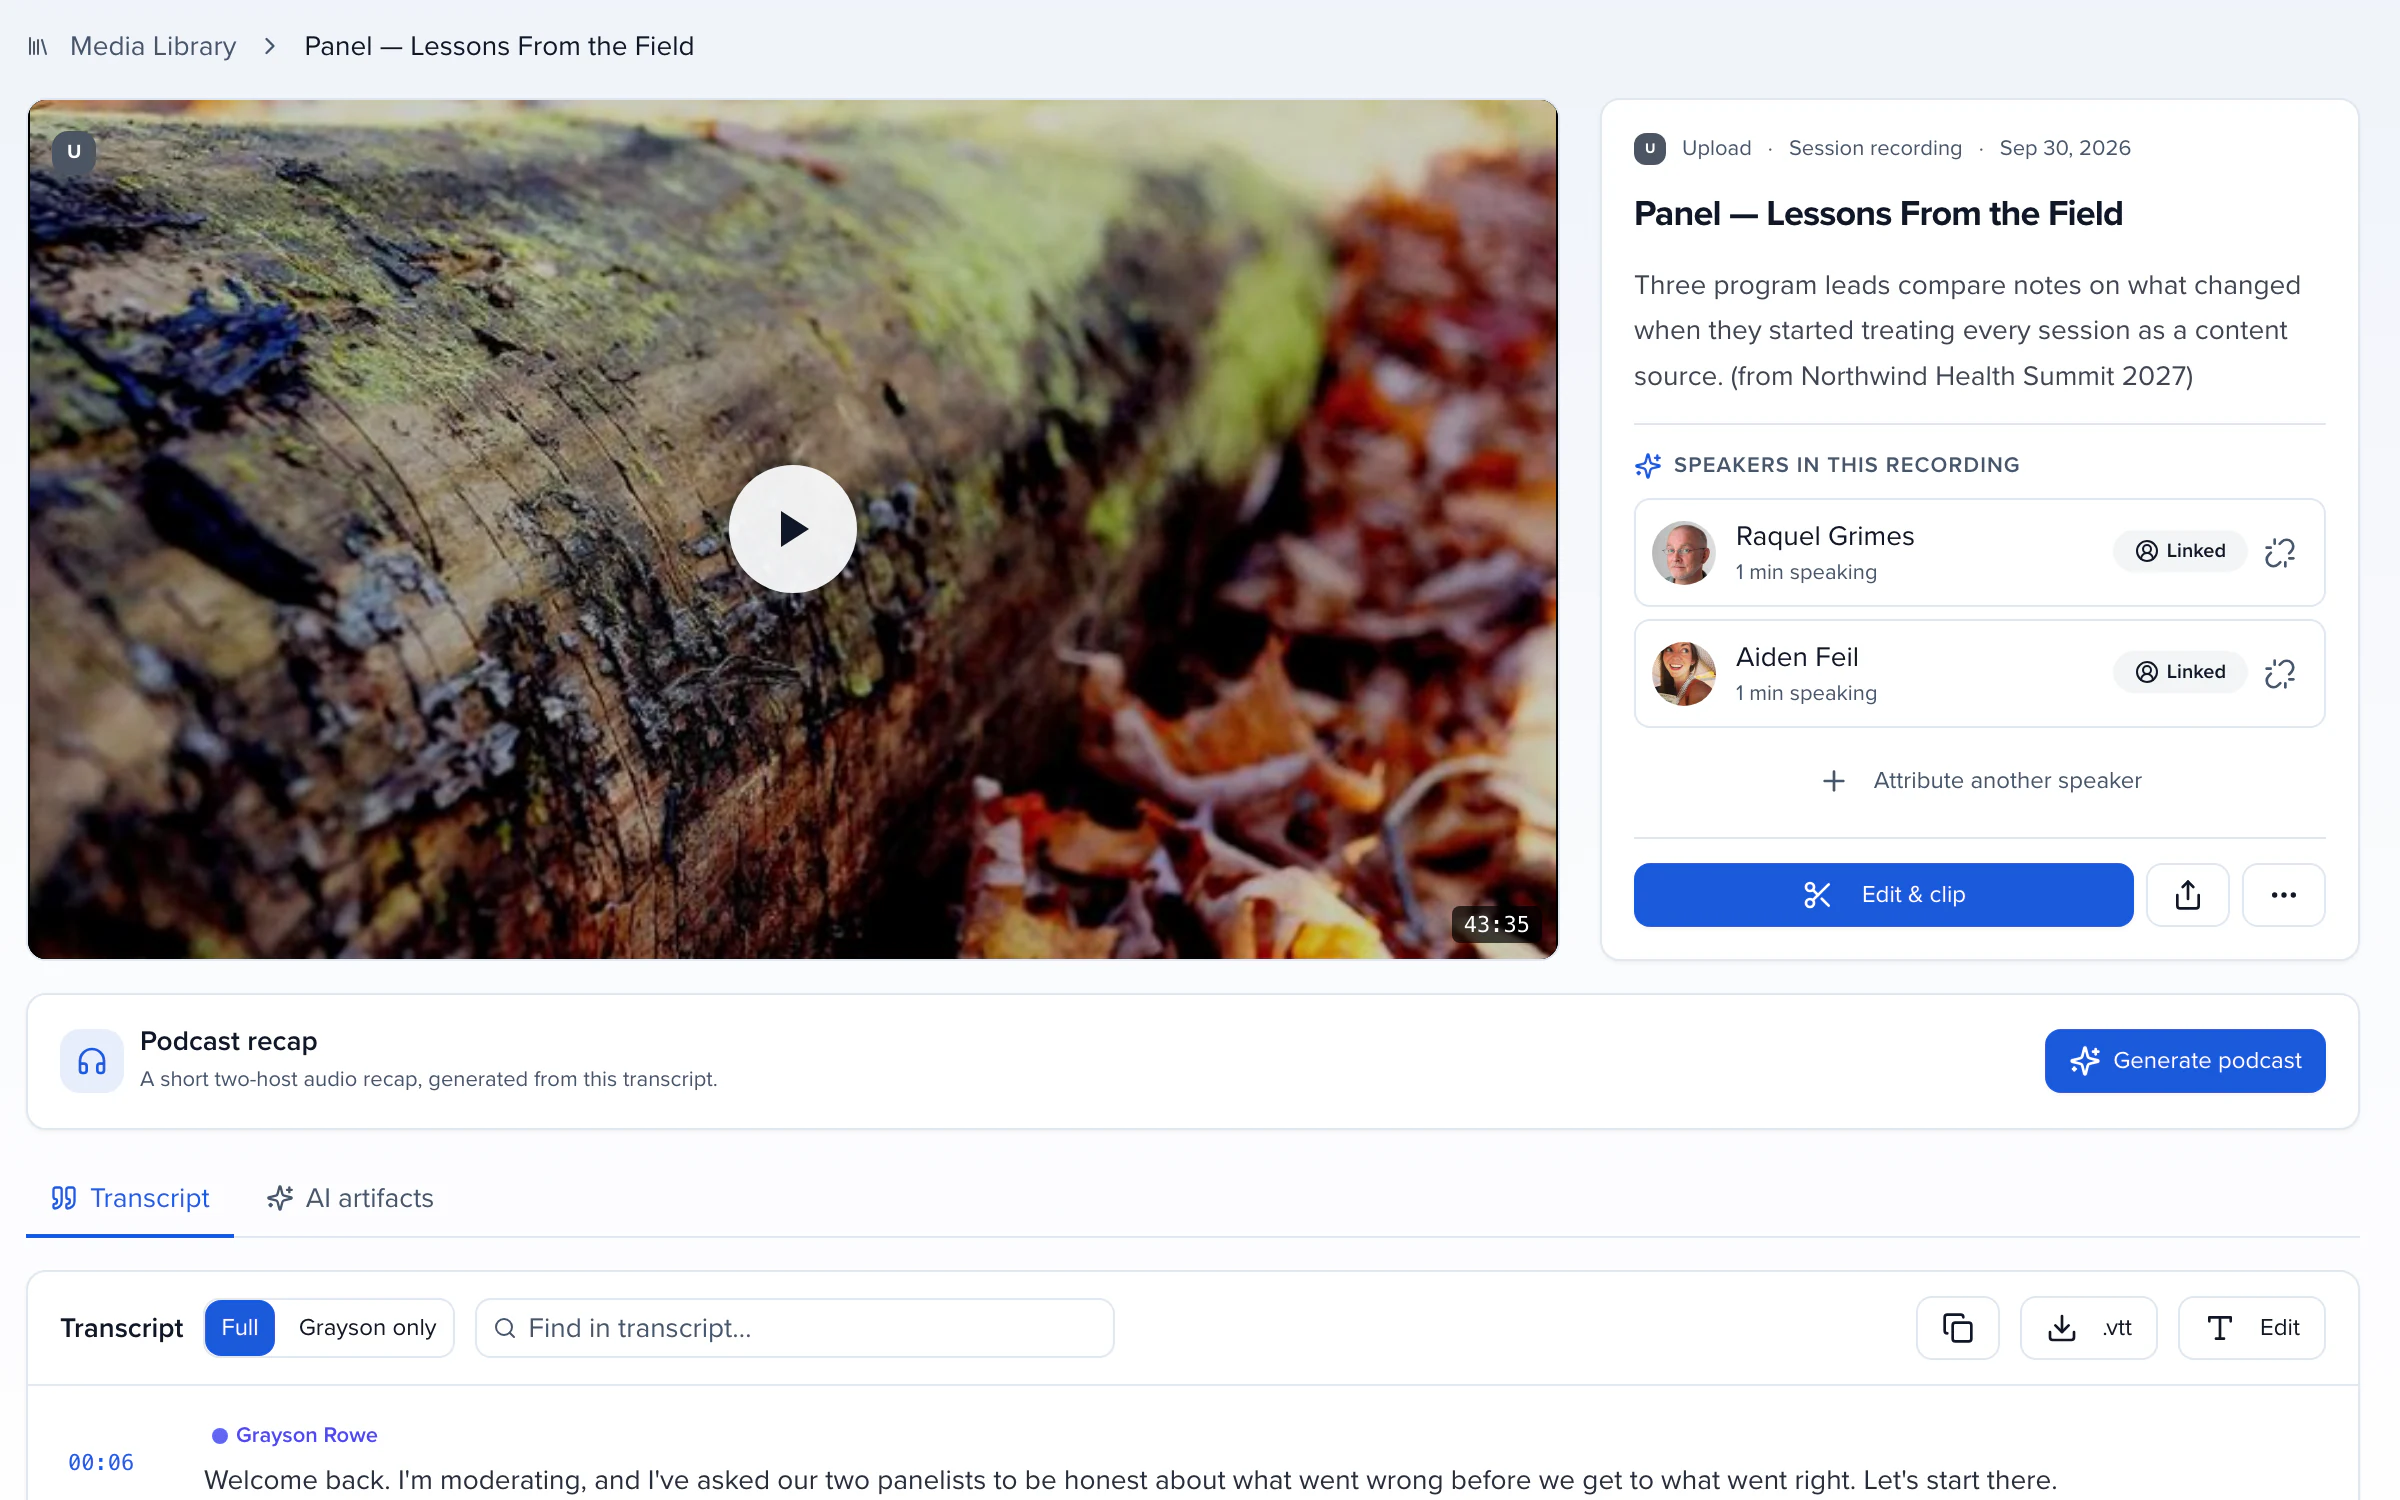This screenshot has width=2400, height=1500.
Task: Click the Media Library icon in breadcrumb
Action: pyautogui.click(x=38, y=47)
